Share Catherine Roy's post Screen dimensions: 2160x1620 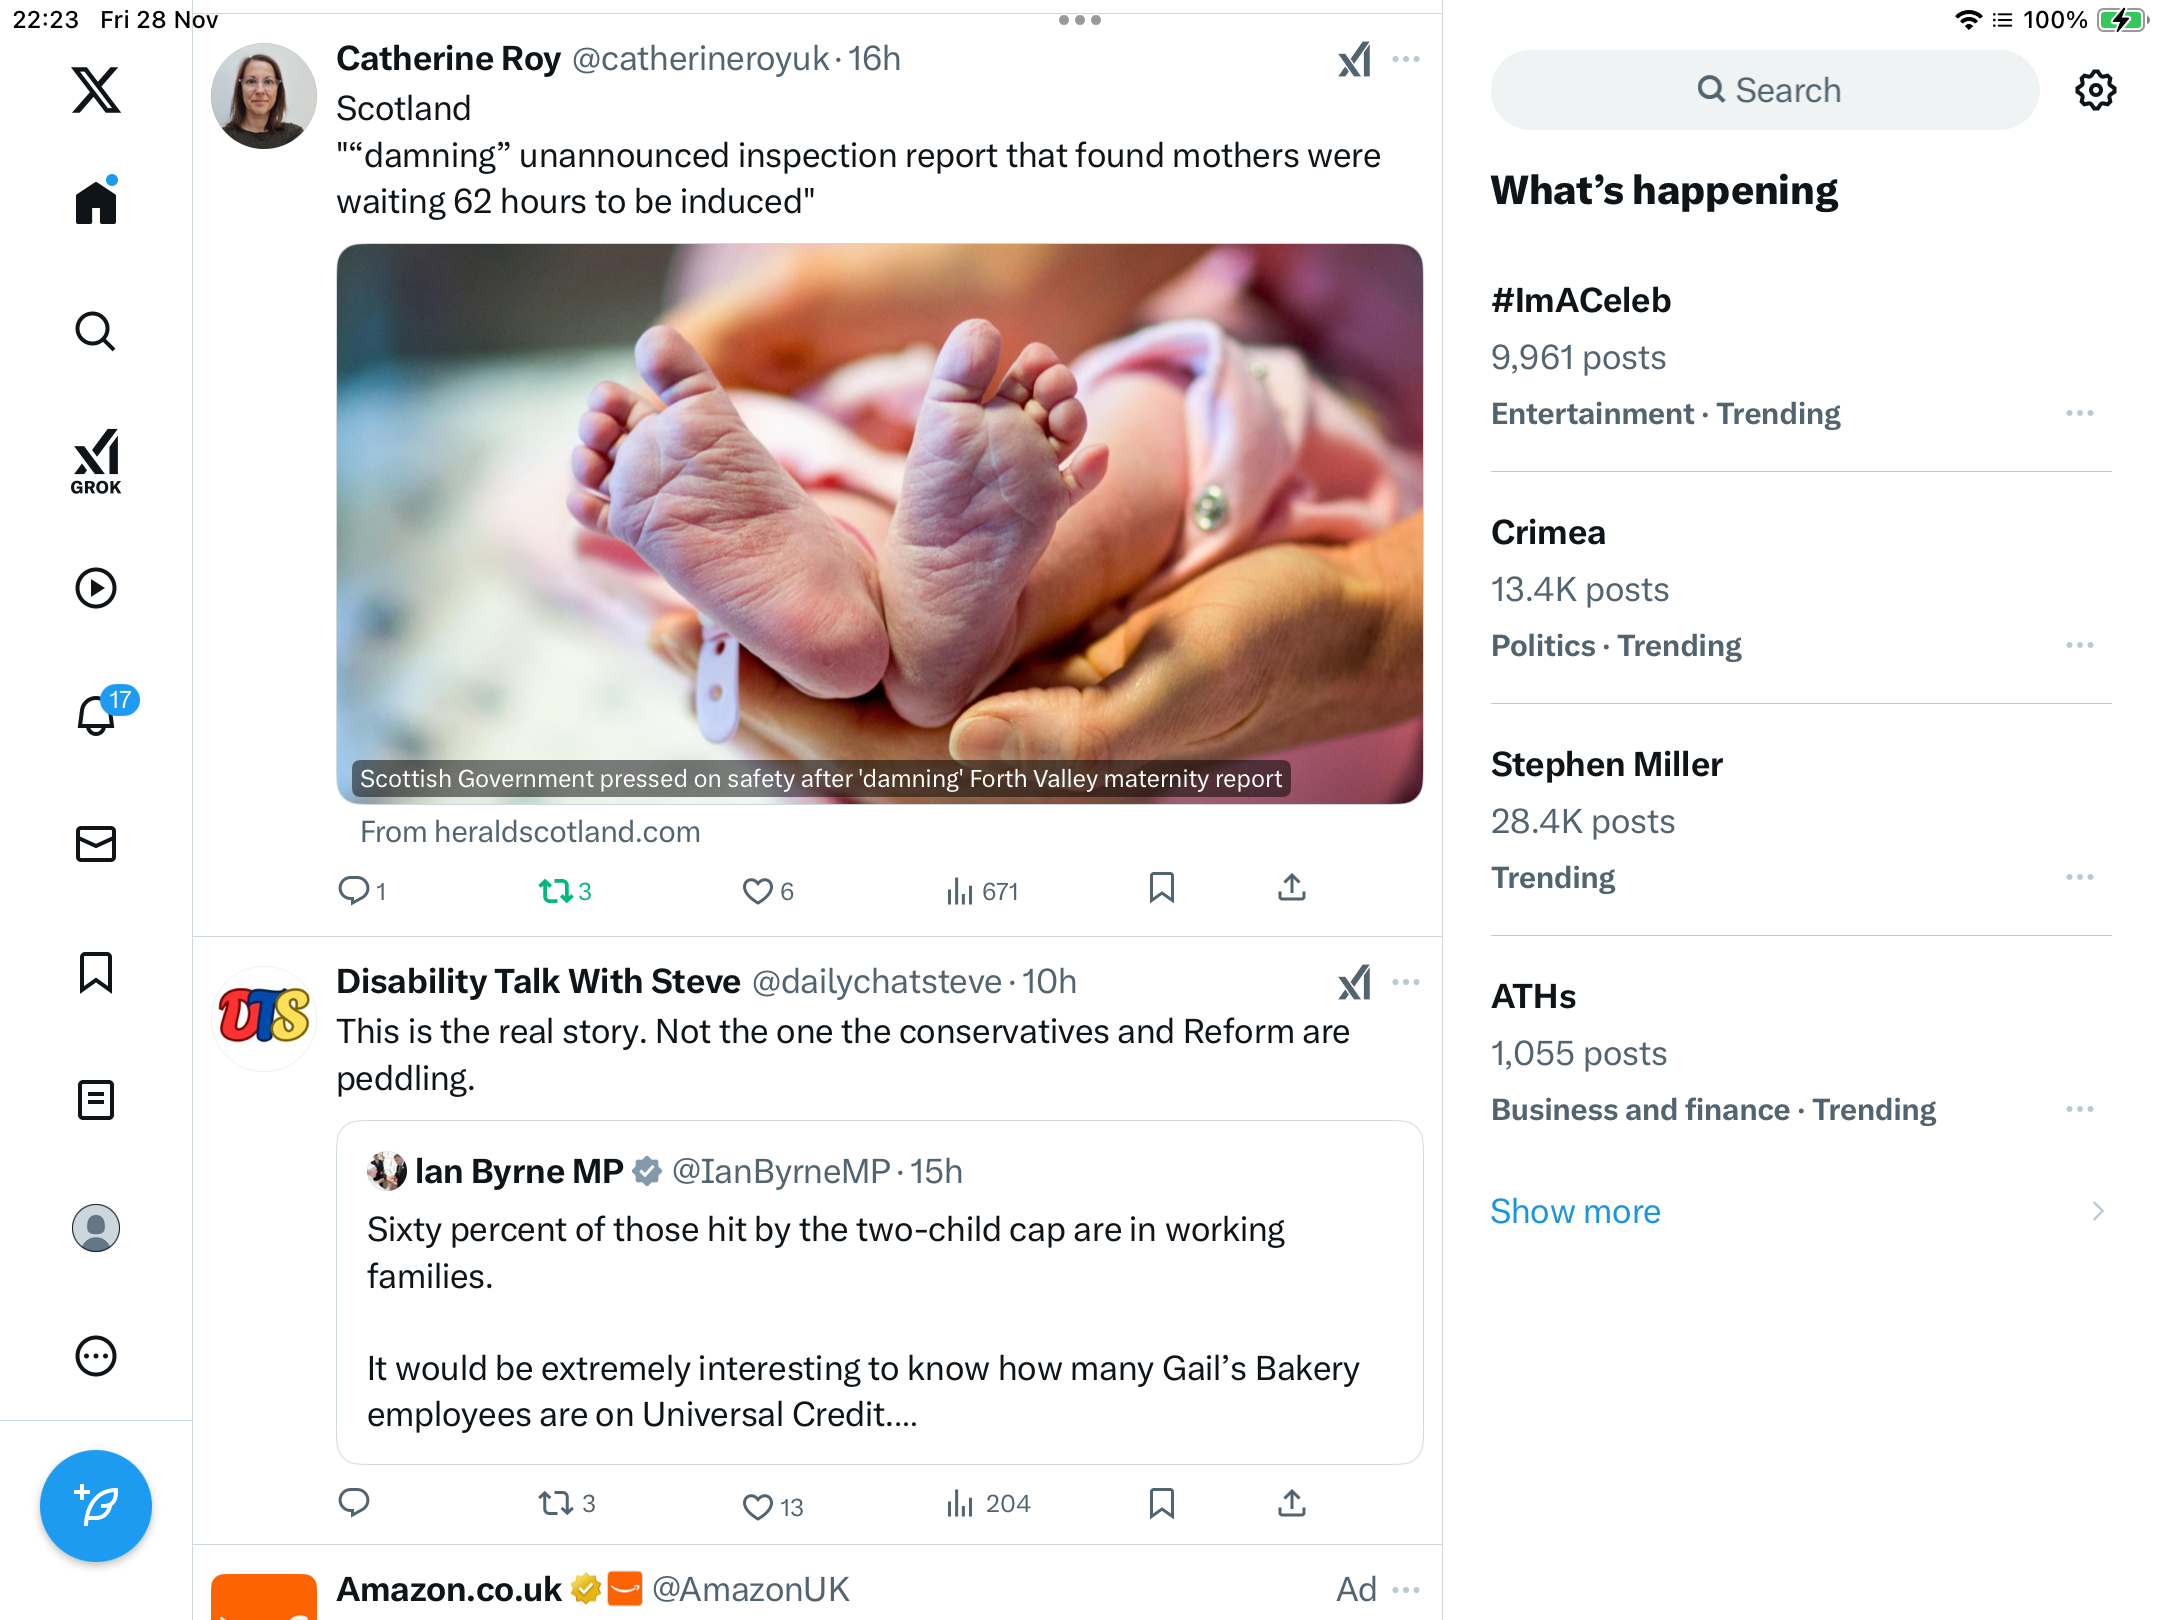tap(1291, 888)
